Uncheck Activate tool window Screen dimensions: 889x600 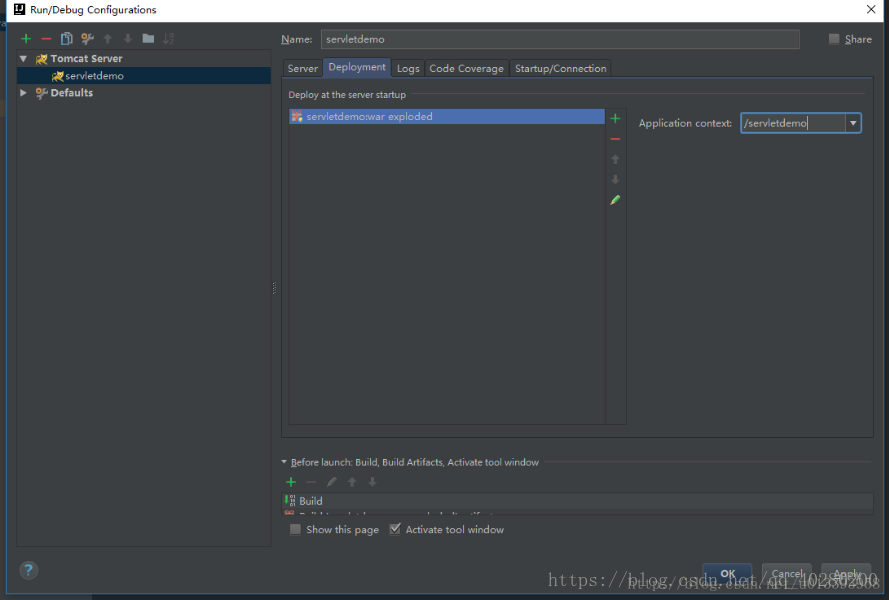coord(395,529)
